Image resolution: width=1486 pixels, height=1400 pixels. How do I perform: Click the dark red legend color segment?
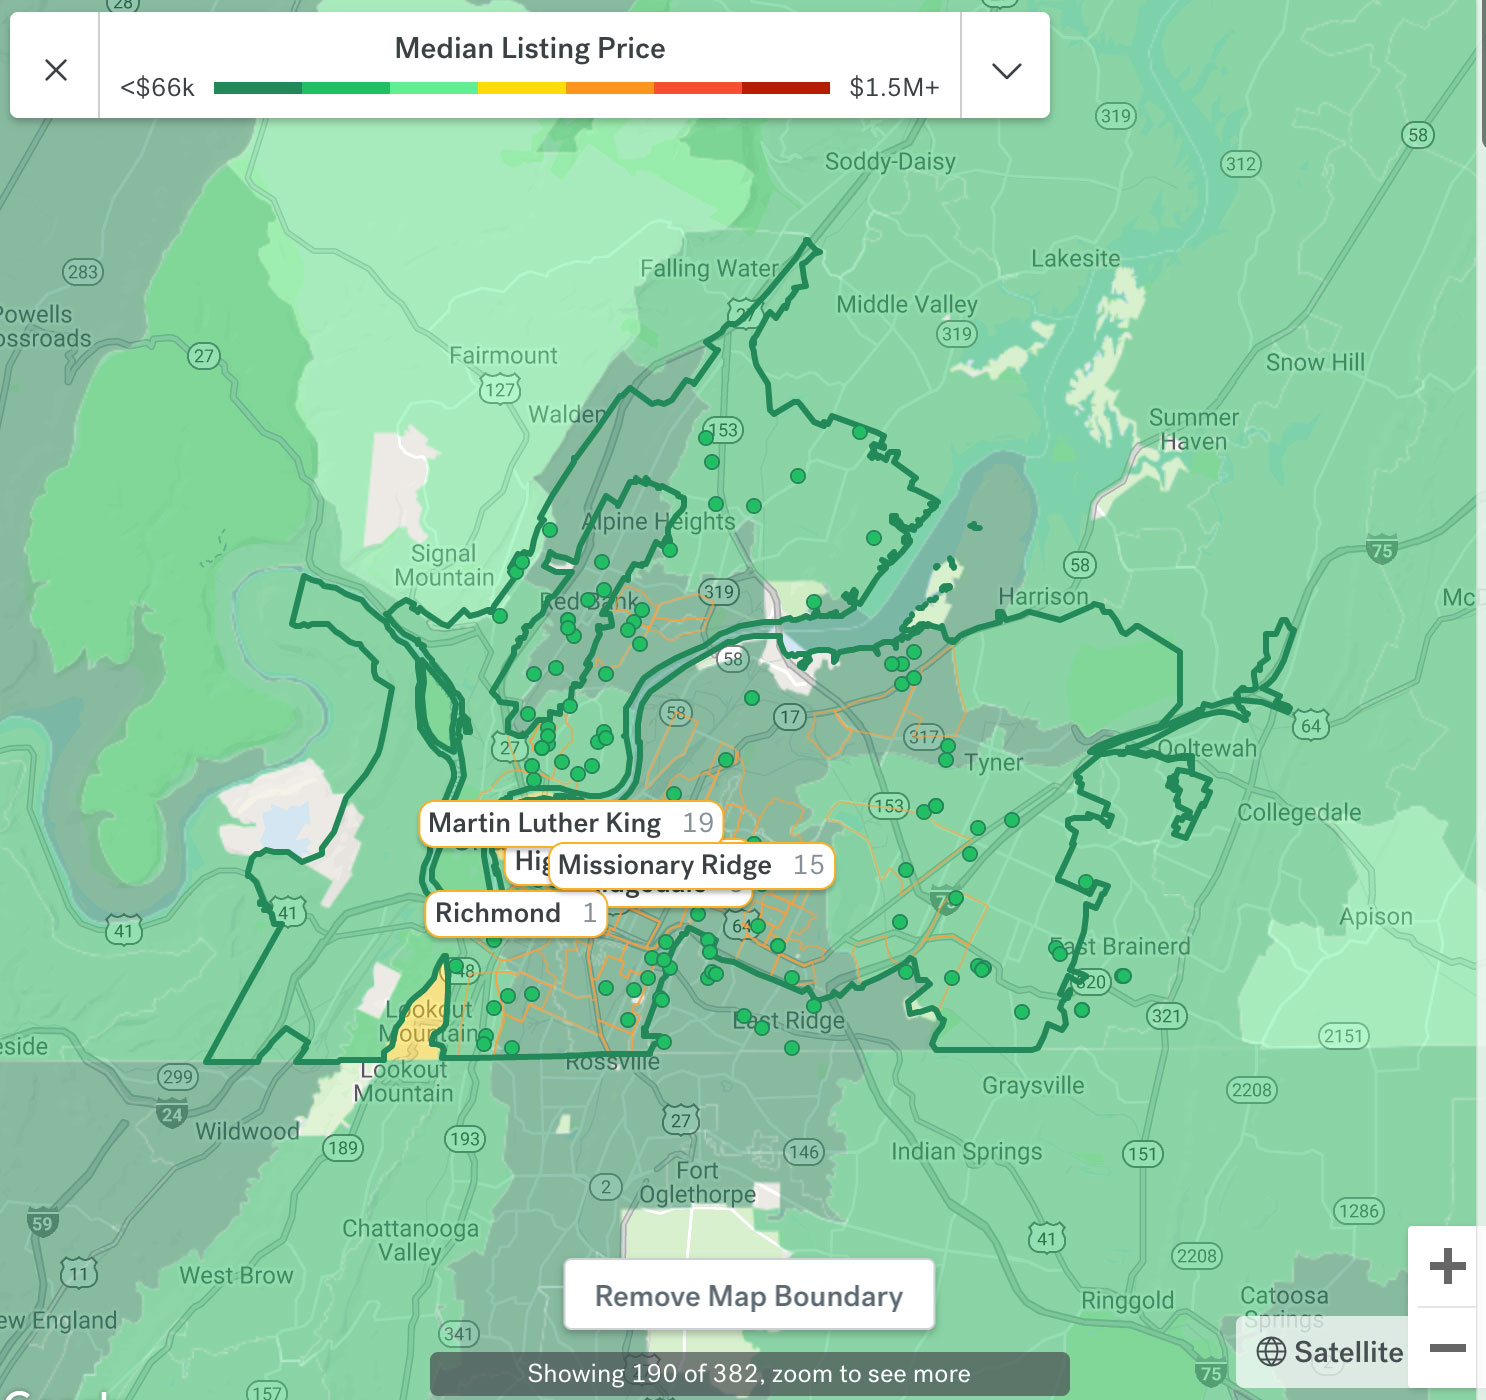(x=786, y=88)
